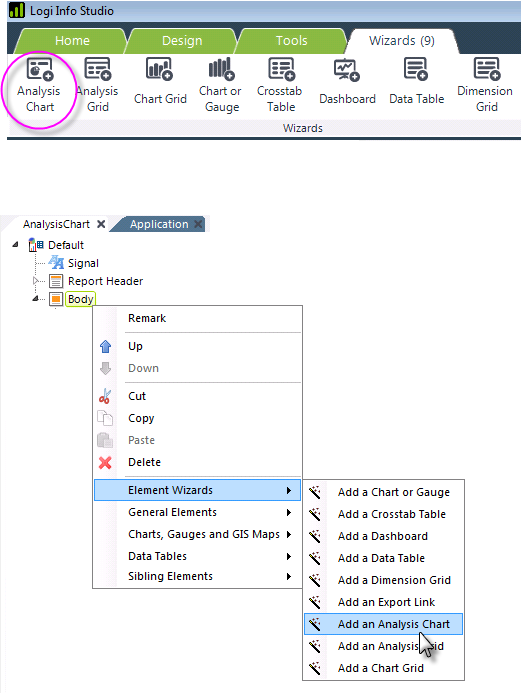Choose Add a Dashboard text
Screen dimensions: 524x693
pyautogui.click(x=383, y=536)
